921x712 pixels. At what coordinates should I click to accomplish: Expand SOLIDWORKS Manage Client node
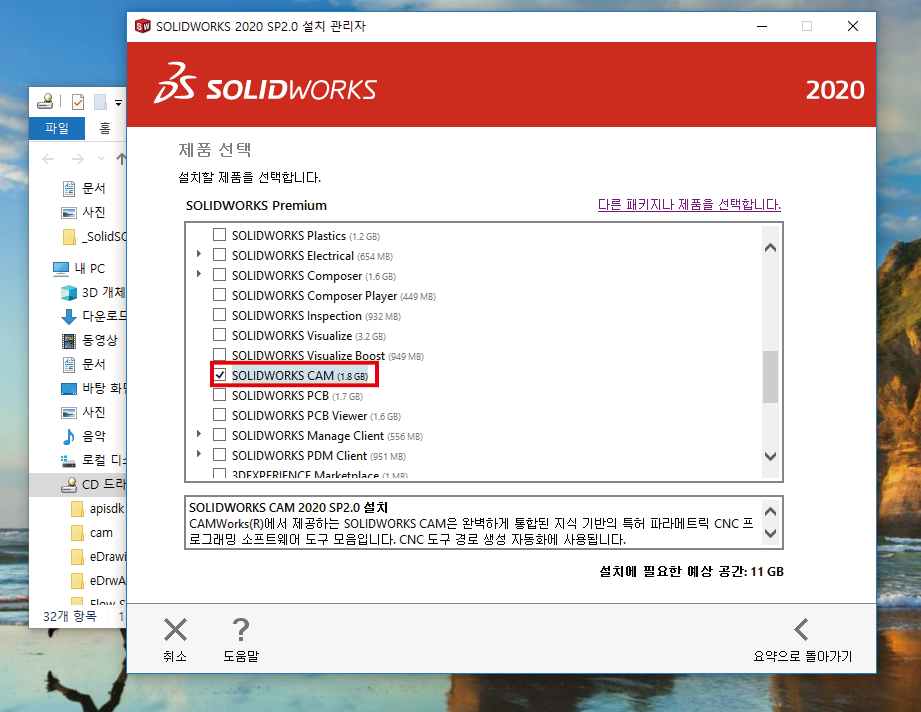pos(199,434)
